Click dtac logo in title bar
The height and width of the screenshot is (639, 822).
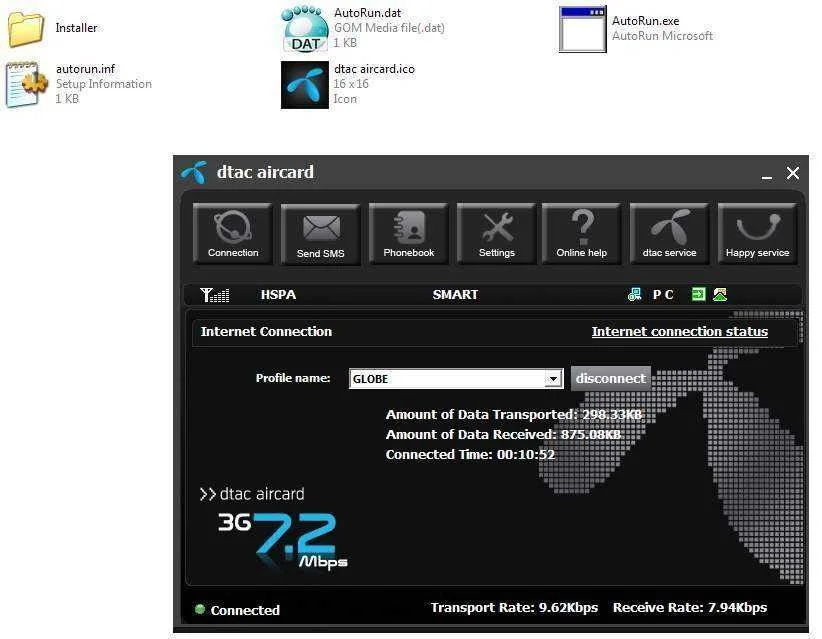coord(194,172)
